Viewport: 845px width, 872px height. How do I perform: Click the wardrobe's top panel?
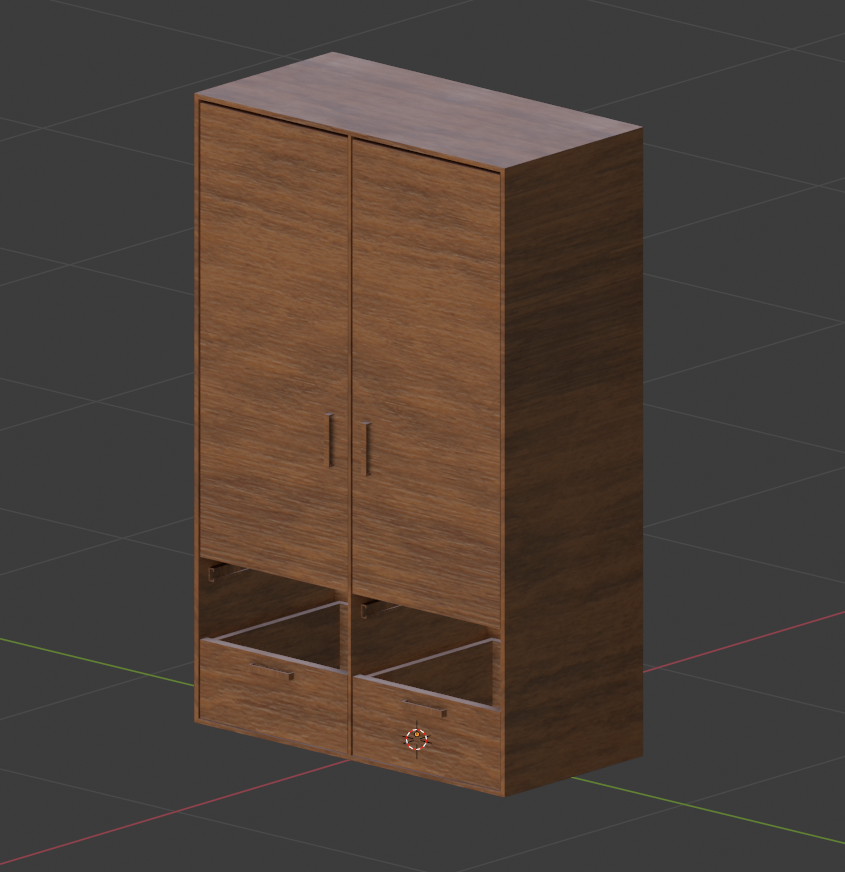coord(418,111)
